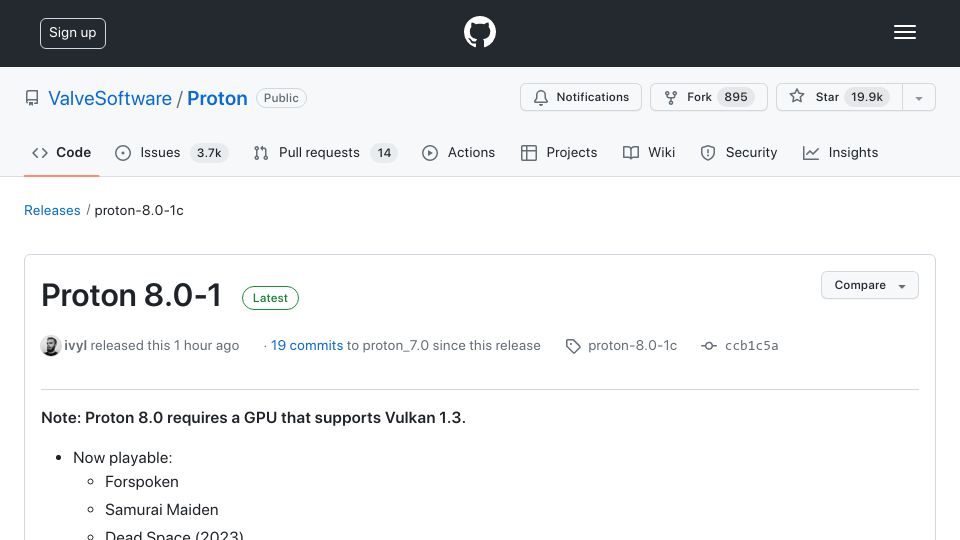Click the Actions play icon

430,153
